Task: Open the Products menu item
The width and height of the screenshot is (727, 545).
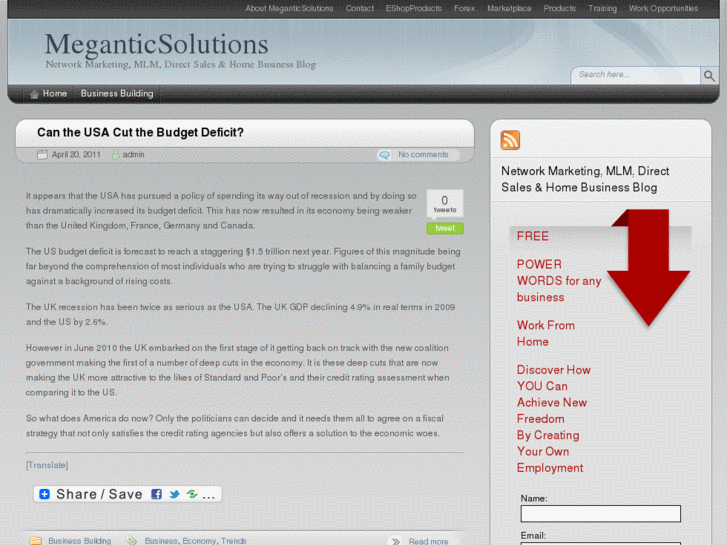Action: click(x=560, y=8)
